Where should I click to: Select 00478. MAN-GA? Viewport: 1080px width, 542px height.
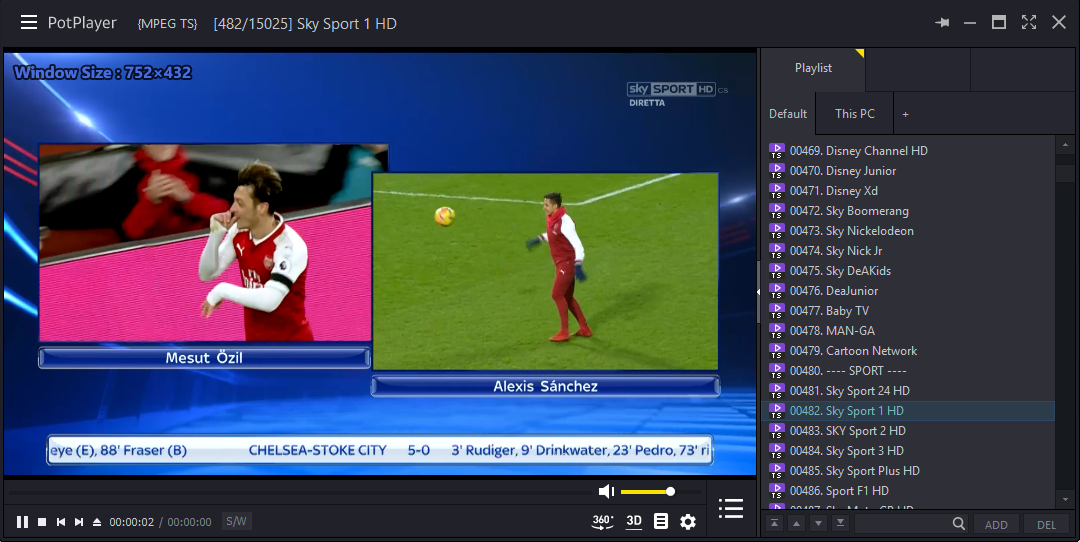click(909, 330)
